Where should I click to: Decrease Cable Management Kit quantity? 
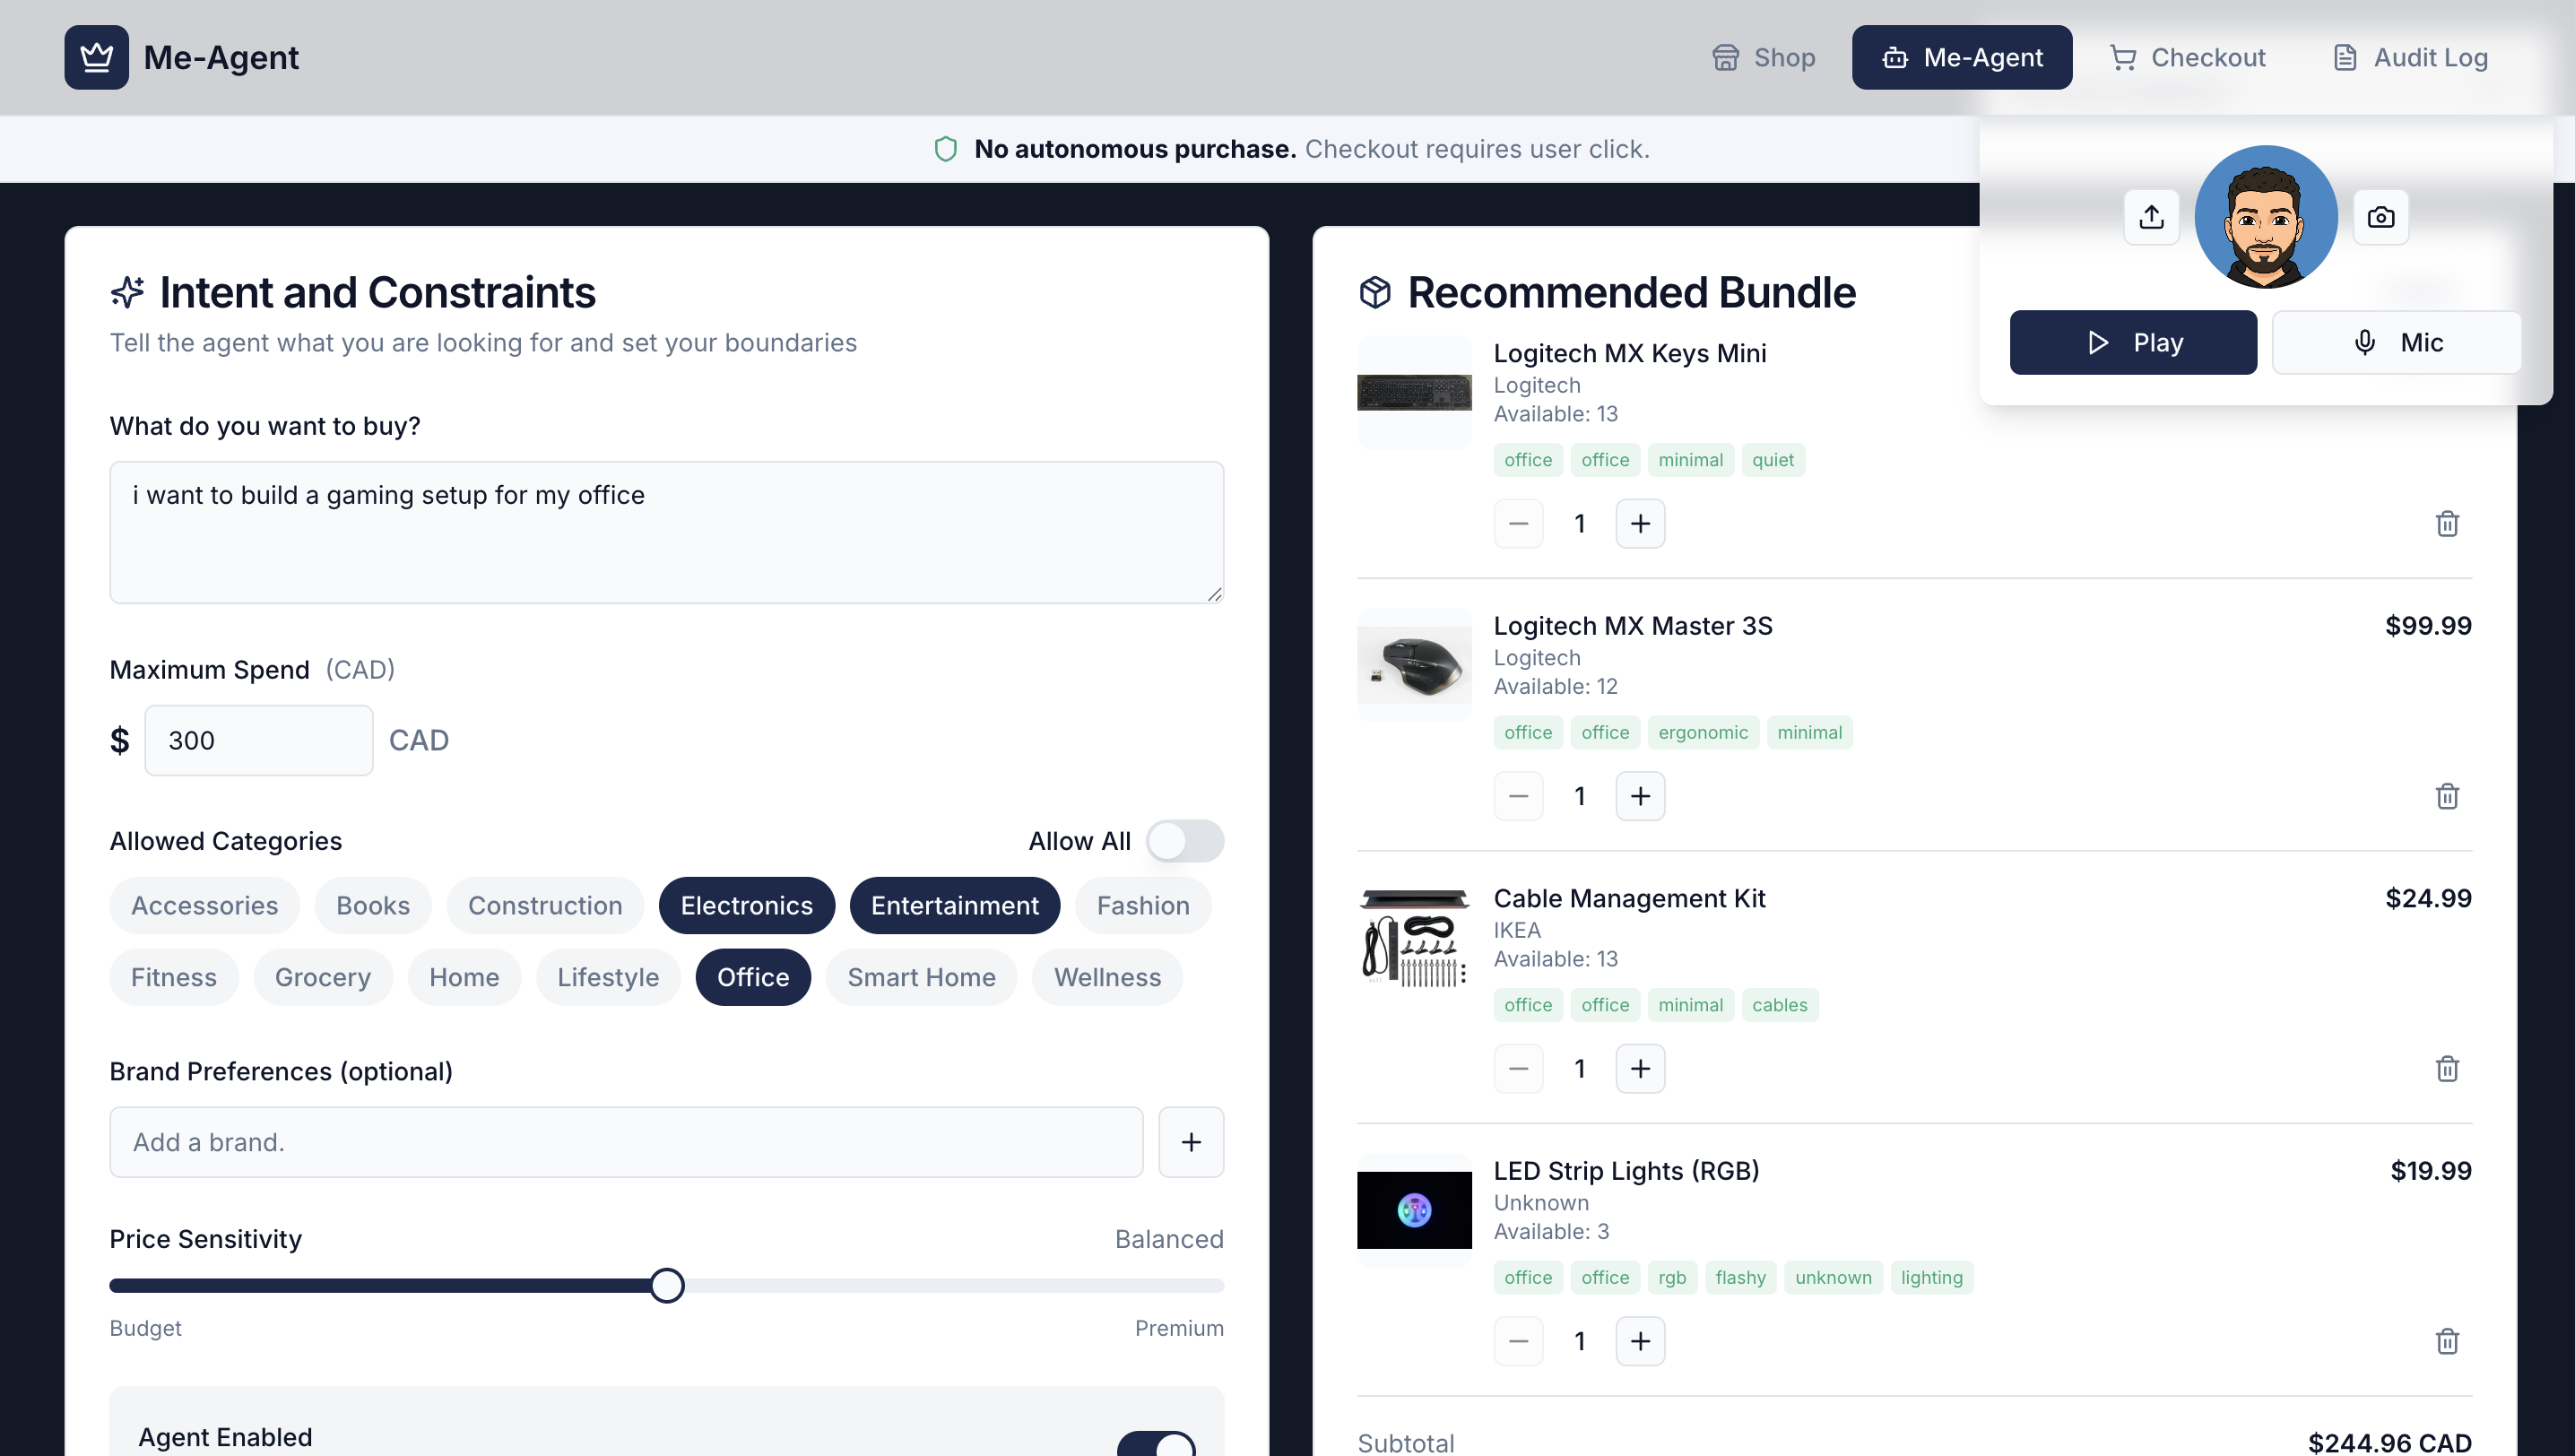point(1518,1069)
